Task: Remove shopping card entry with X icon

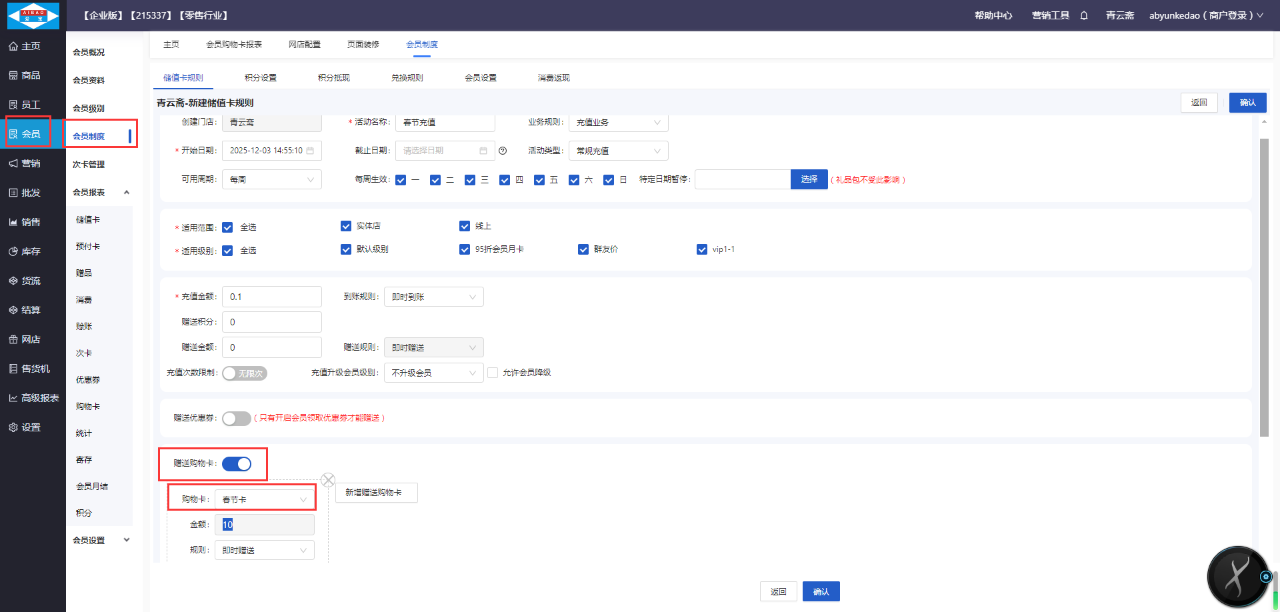Action: pyautogui.click(x=327, y=480)
